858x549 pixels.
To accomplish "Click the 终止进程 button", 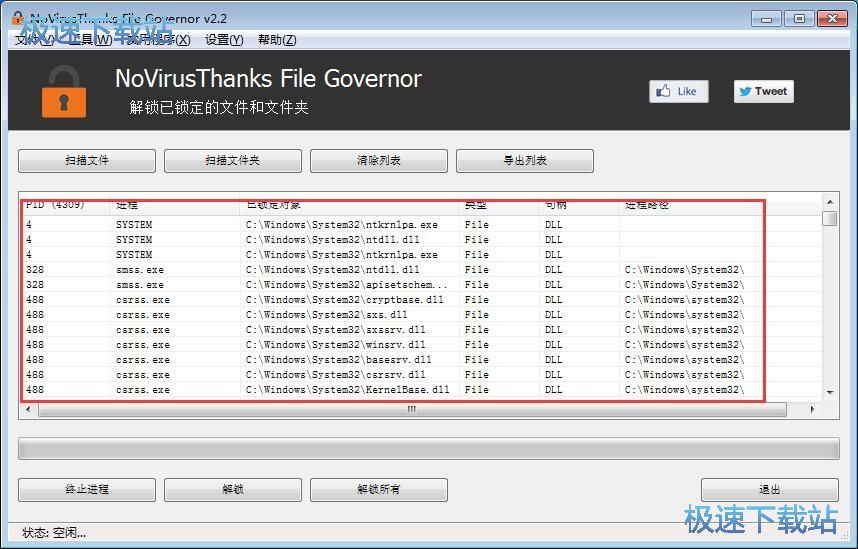I will coord(87,490).
